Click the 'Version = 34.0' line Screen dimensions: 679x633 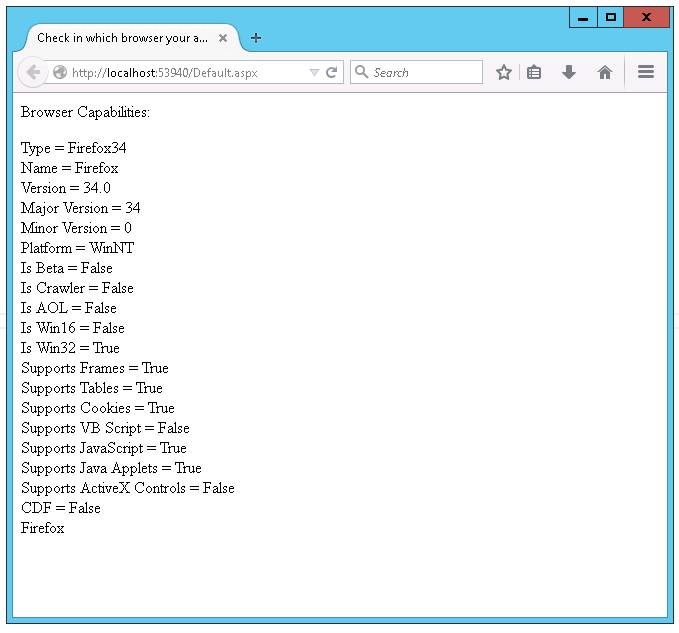point(66,188)
